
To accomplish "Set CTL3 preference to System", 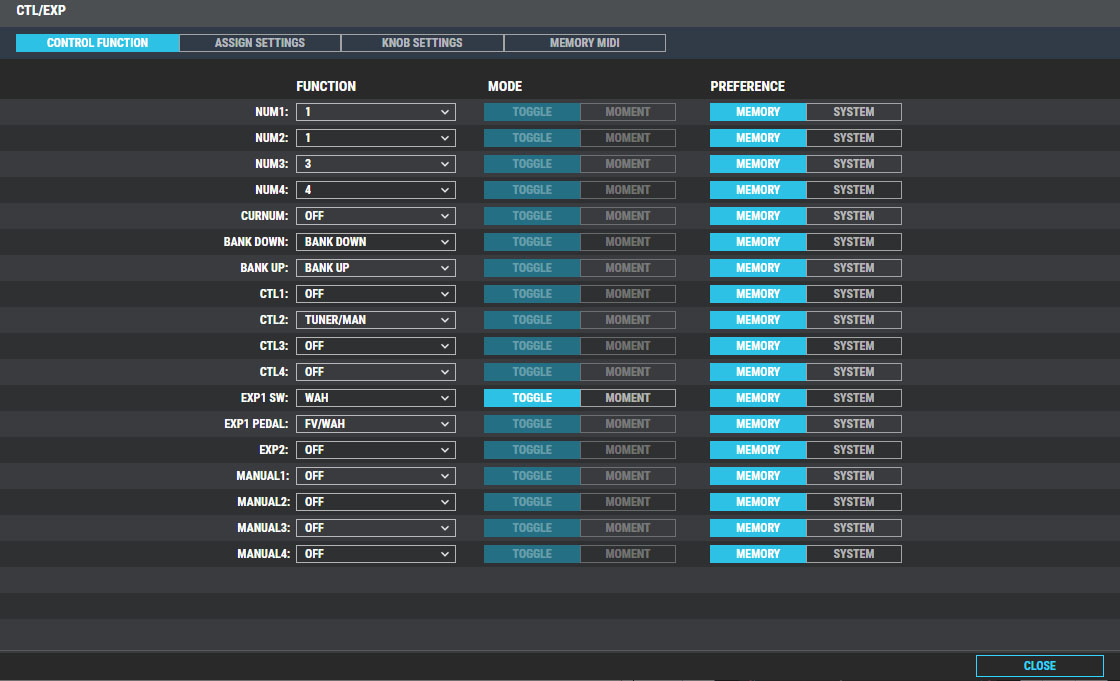I will tap(854, 346).
